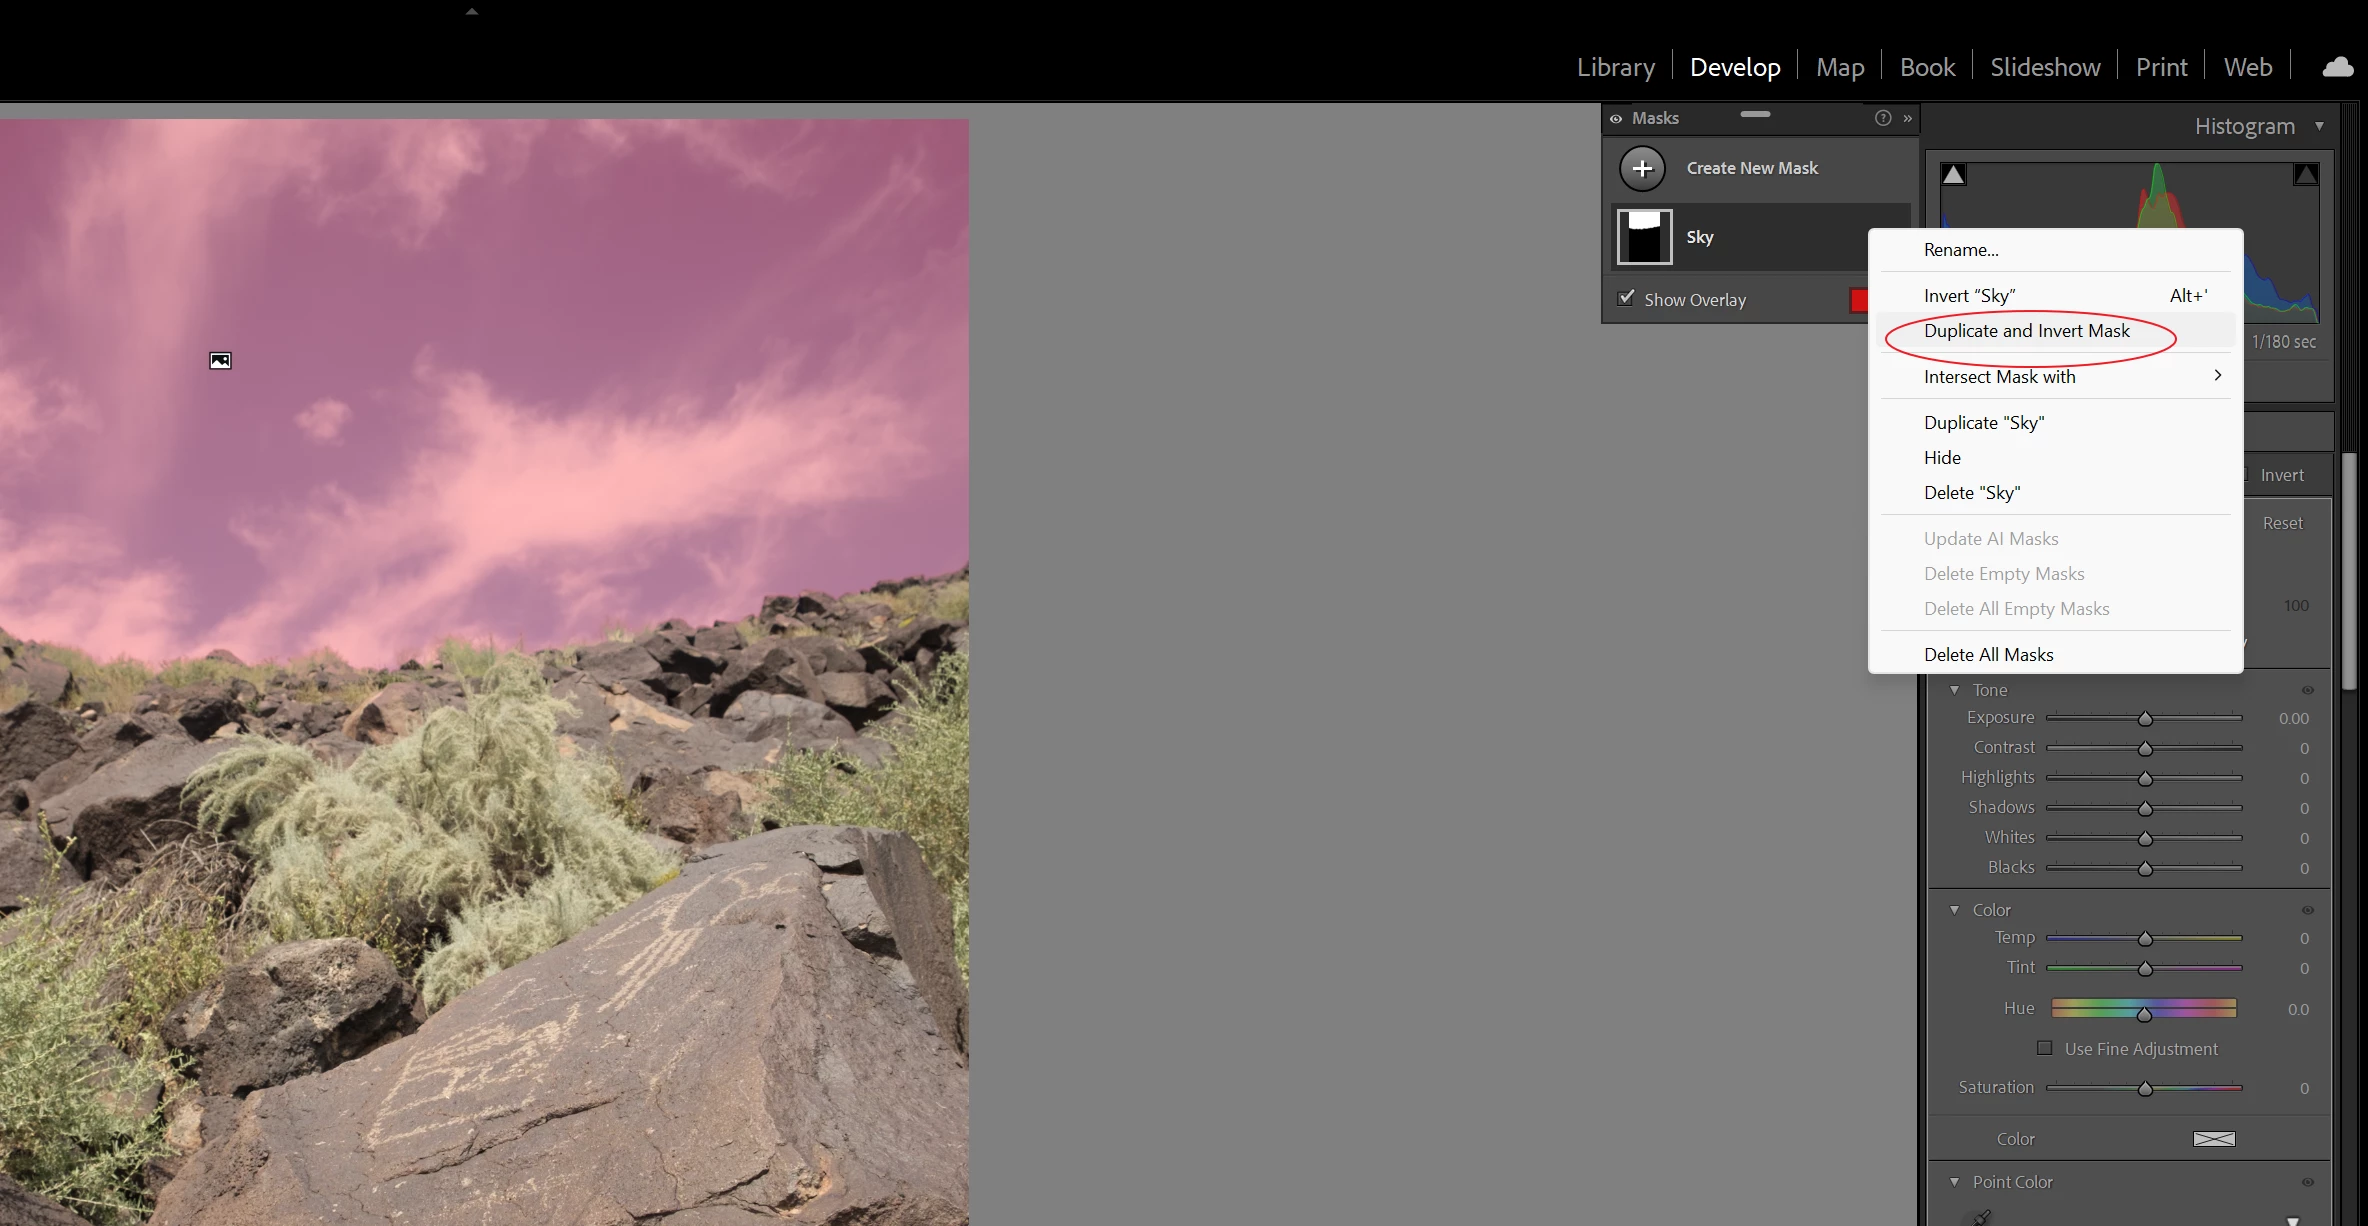Click the Create New Mask plus icon
This screenshot has width=2368, height=1226.
point(1642,169)
